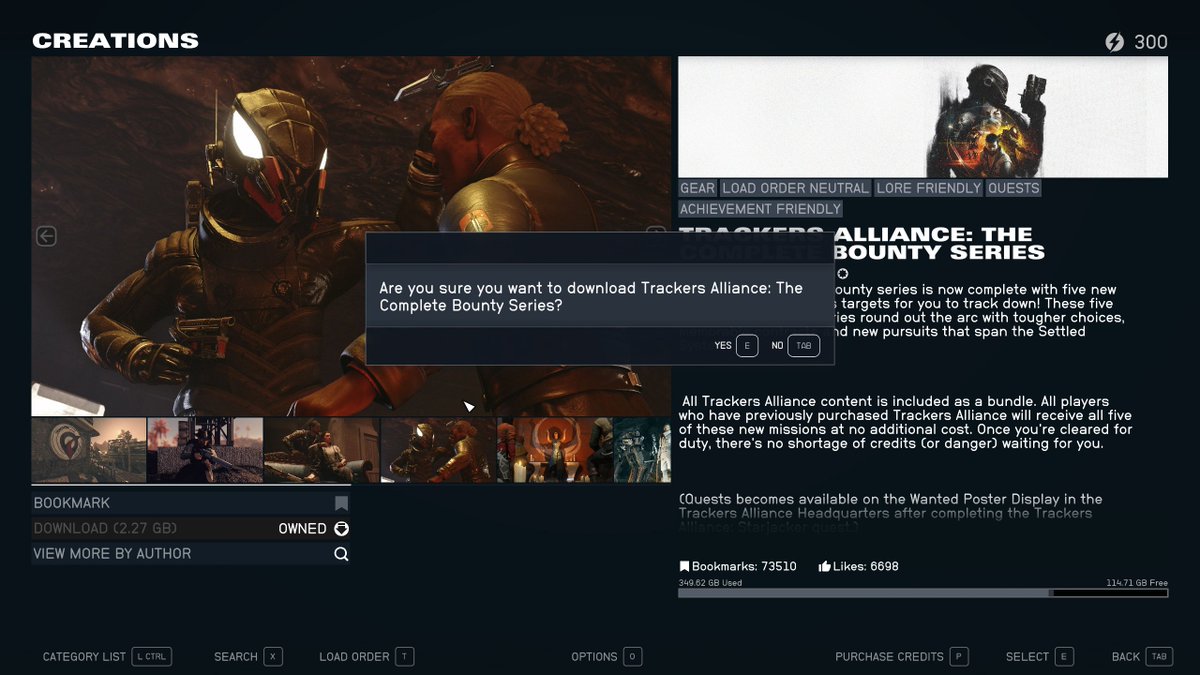Click the storage usage bar
Viewport: 1200px width, 675px height.
click(x=923, y=593)
